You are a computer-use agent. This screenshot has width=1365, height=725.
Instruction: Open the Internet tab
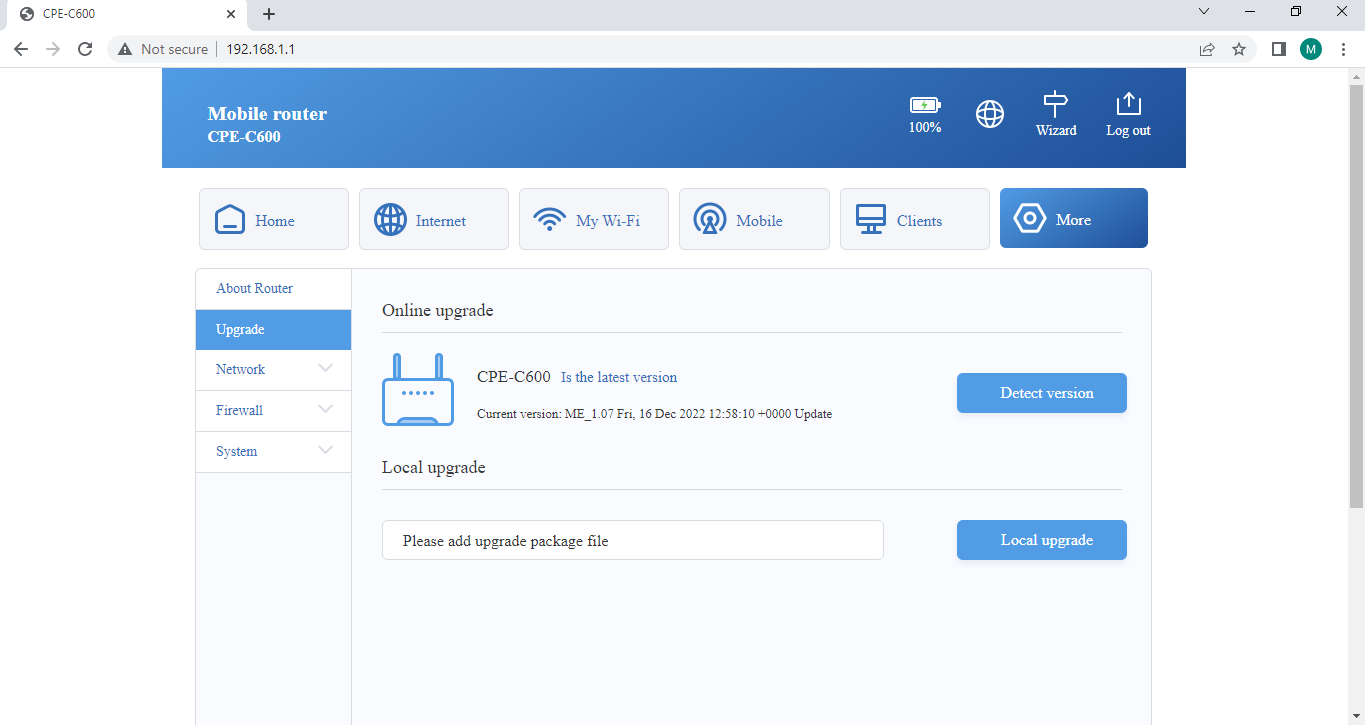[x=434, y=219]
